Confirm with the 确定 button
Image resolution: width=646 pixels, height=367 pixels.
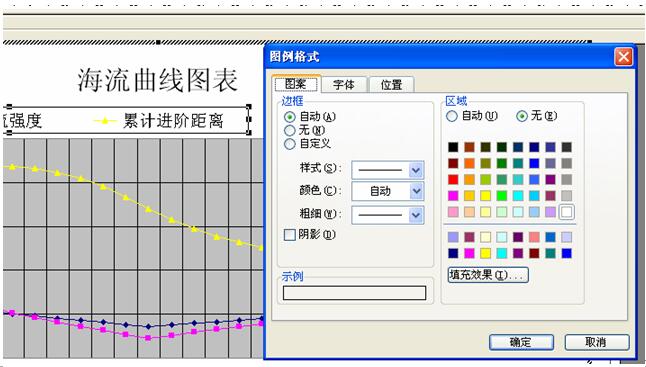tap(521, 342)
